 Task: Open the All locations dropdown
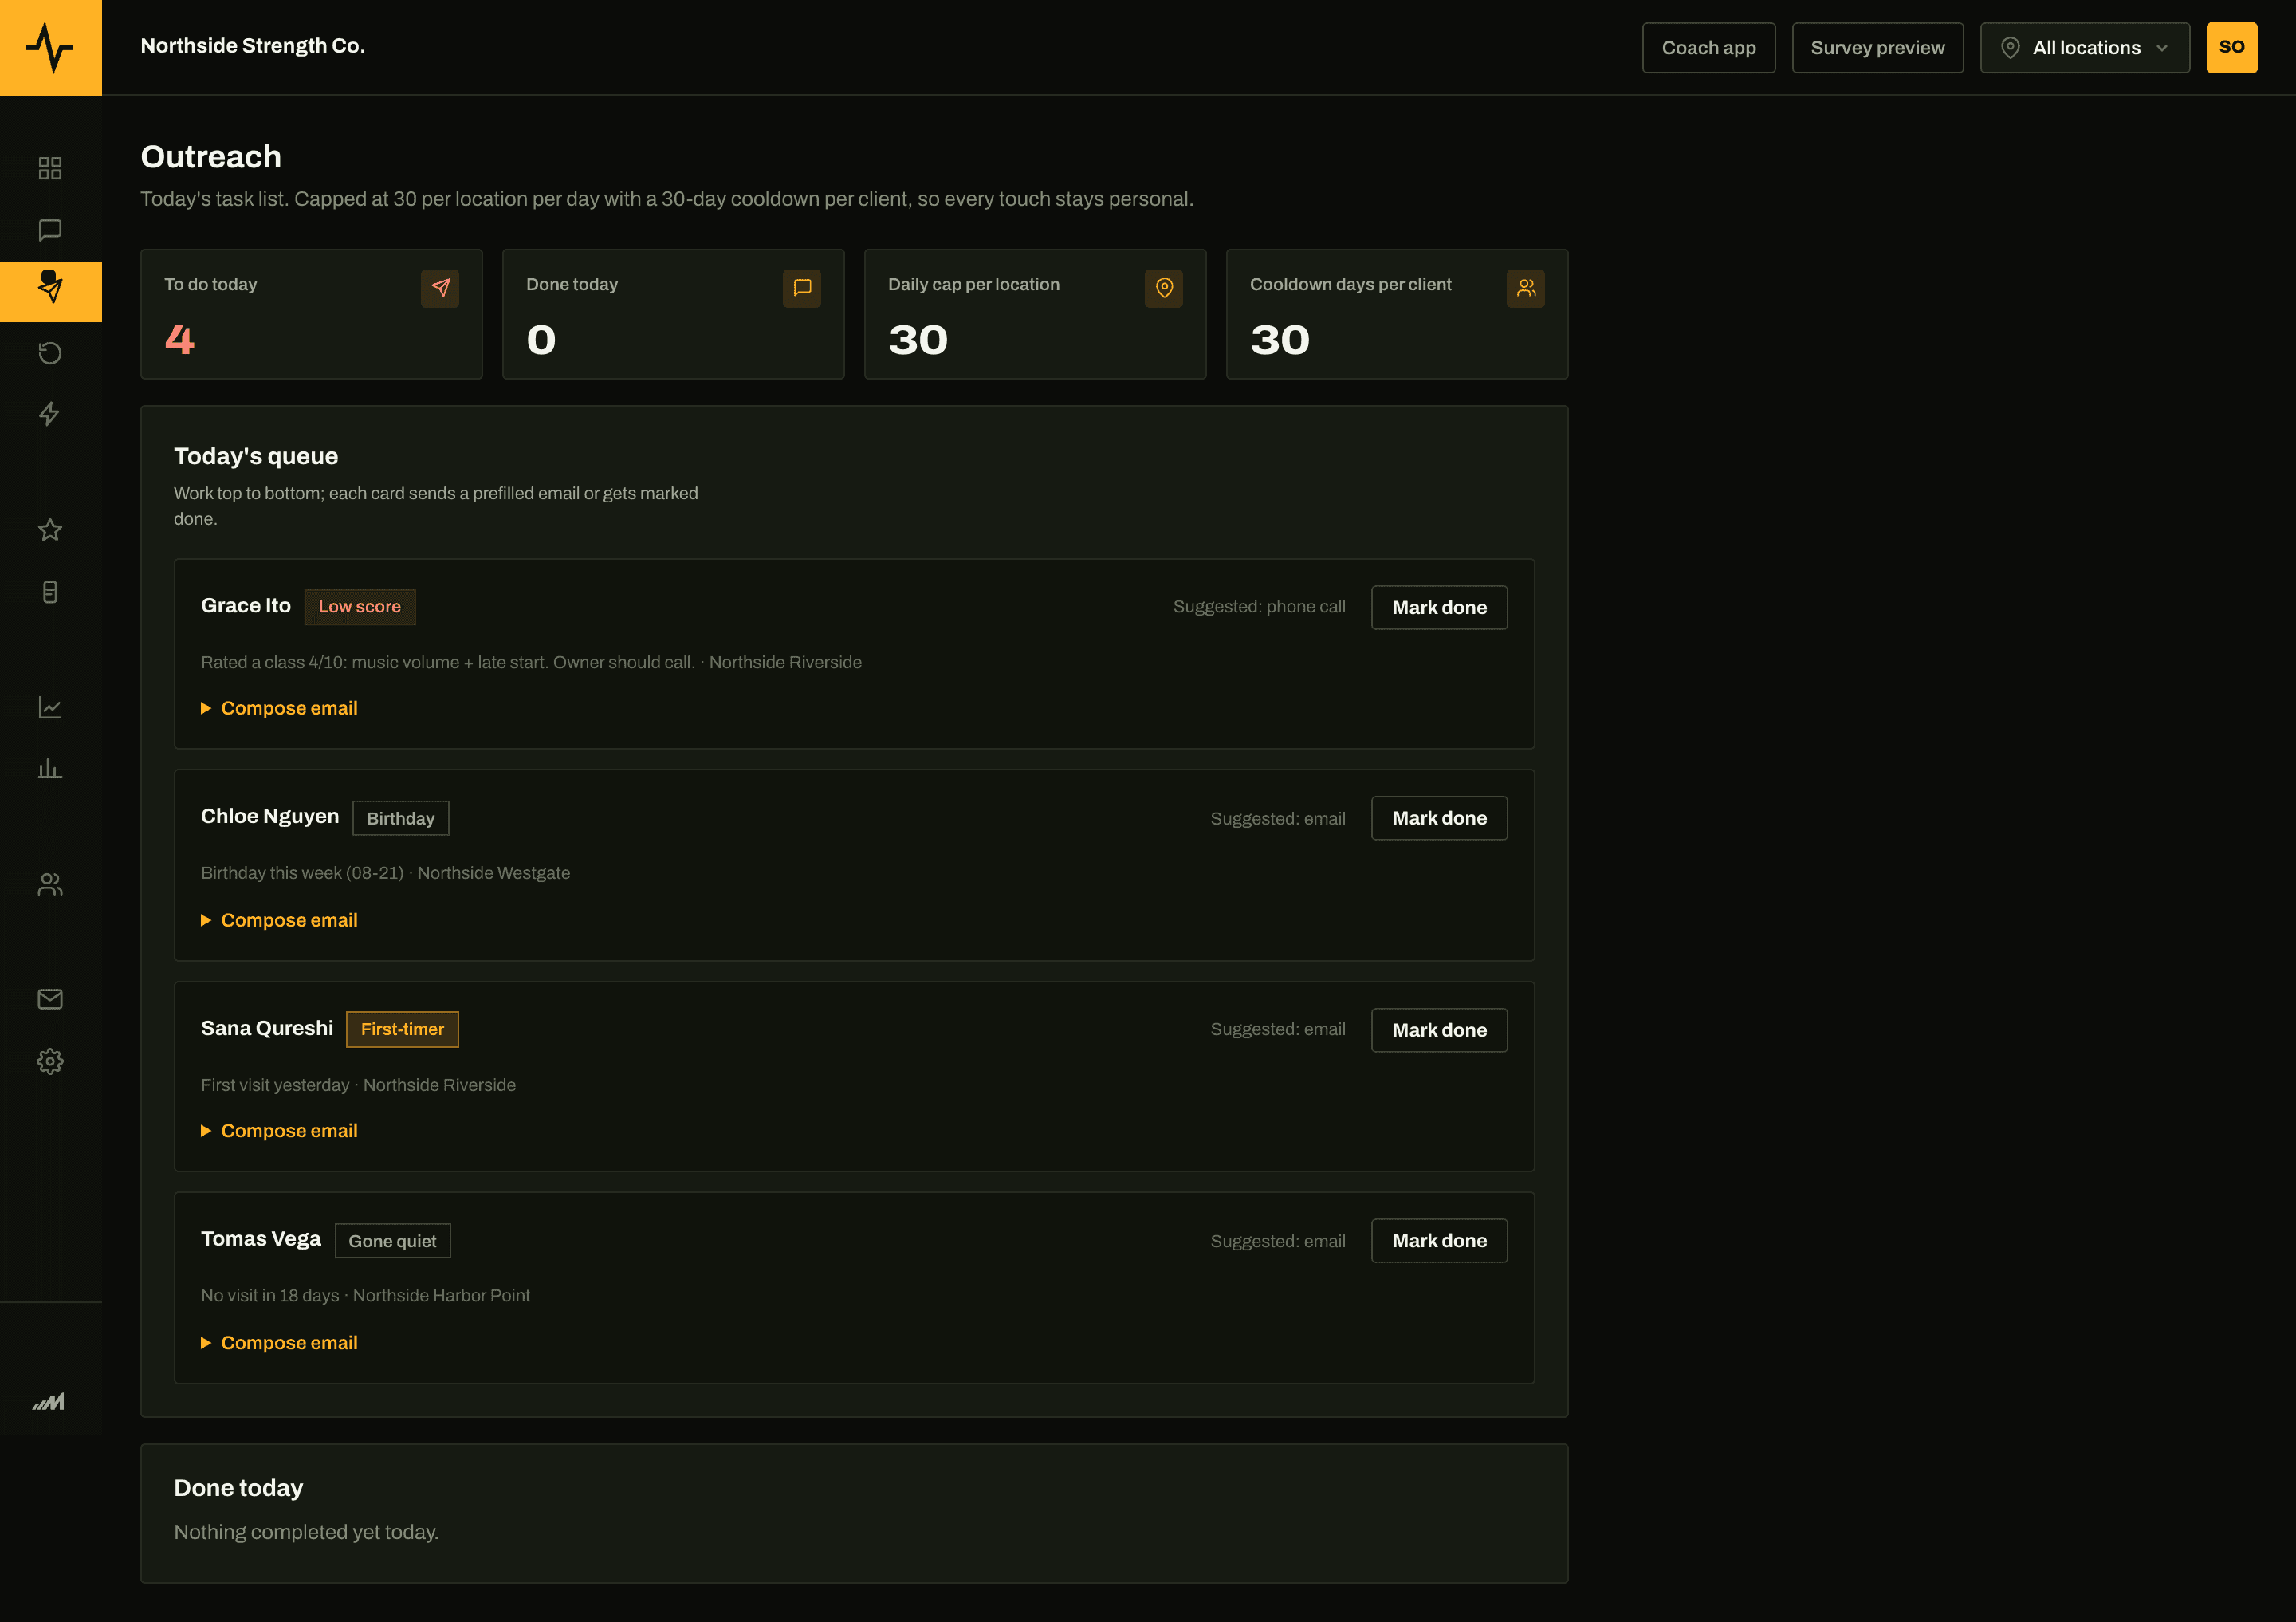[2085, 47]
